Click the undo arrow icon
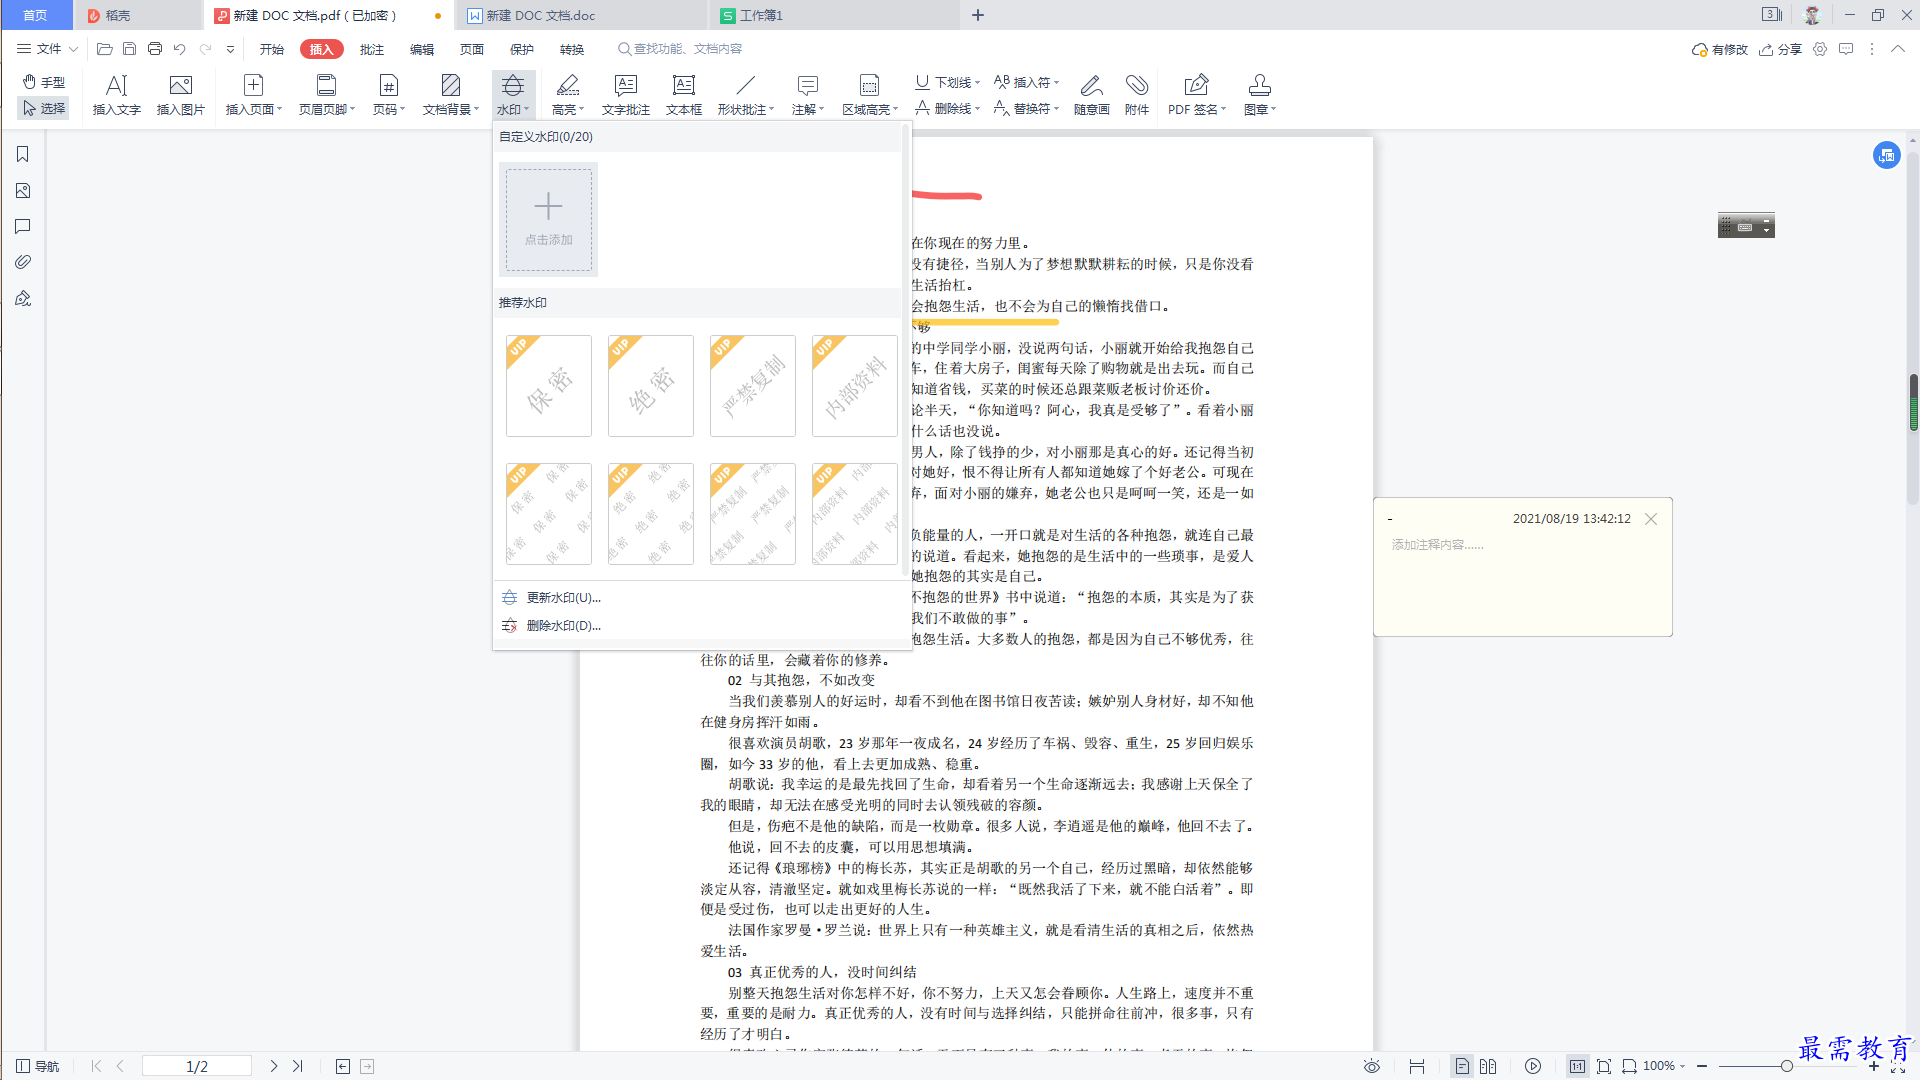1920x1080 pixels. (180, 48)
